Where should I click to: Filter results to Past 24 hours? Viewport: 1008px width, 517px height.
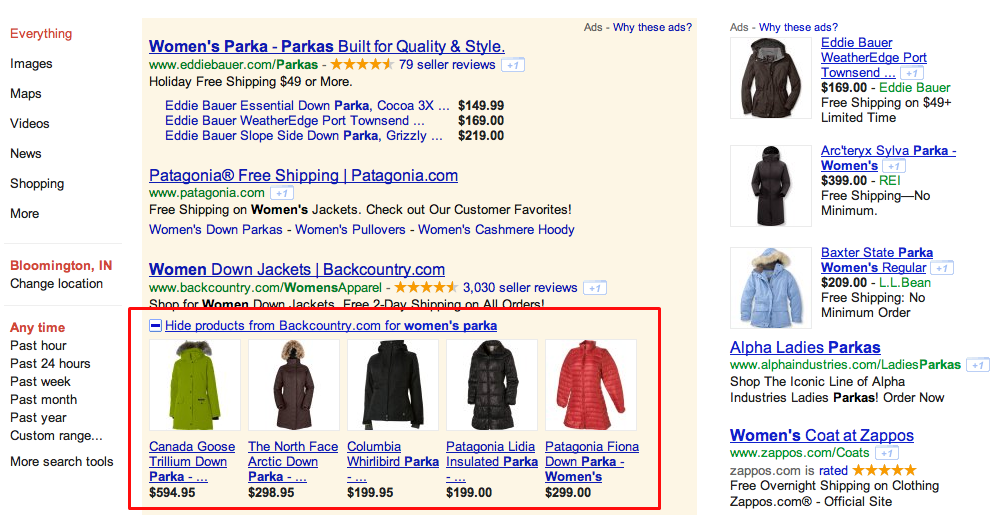pyautogui.click(x=50, y=364)
